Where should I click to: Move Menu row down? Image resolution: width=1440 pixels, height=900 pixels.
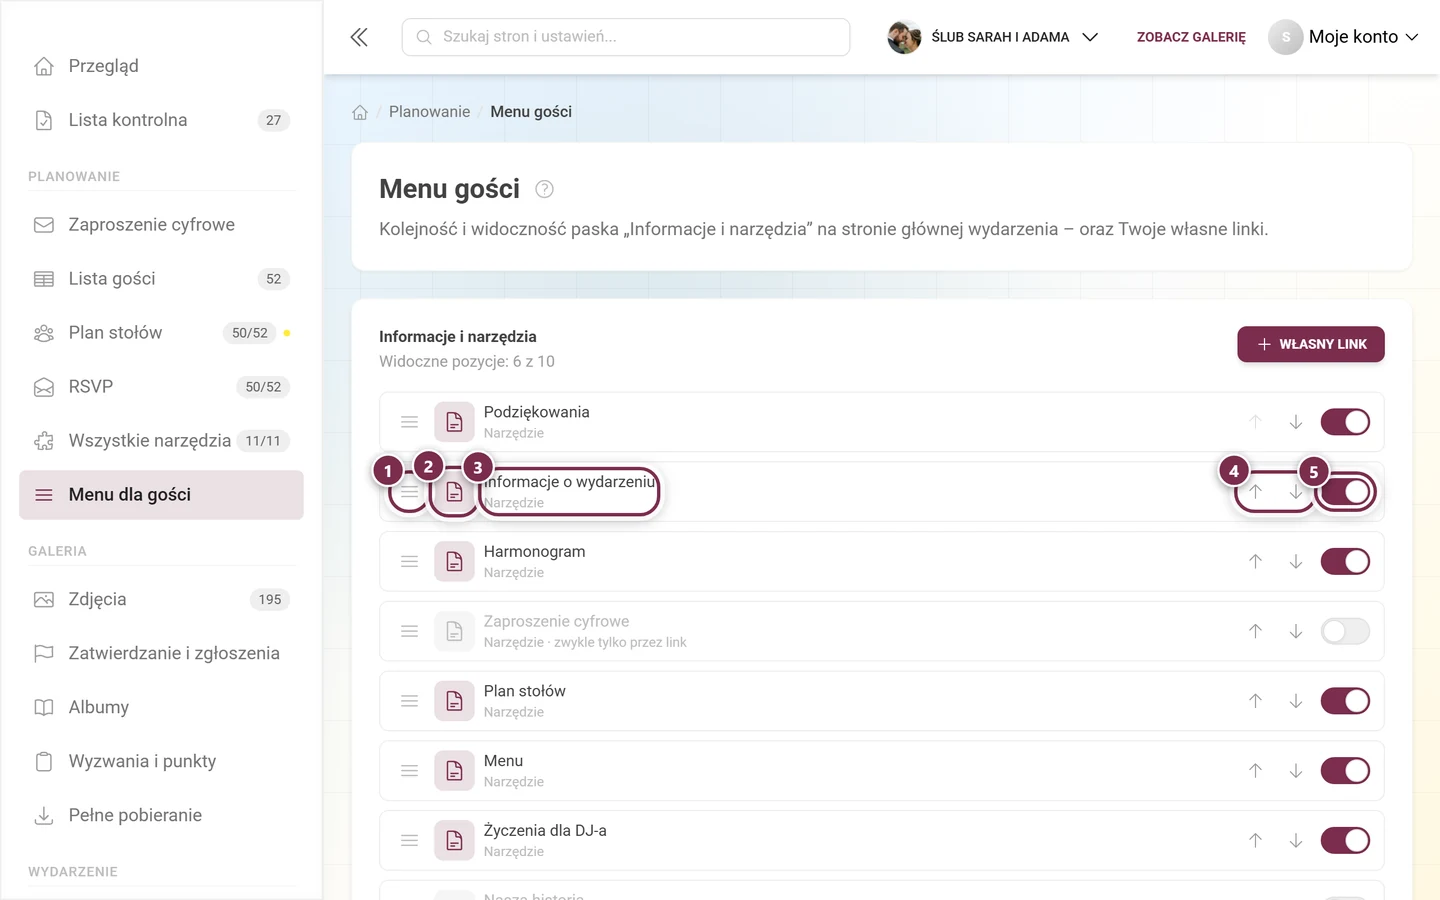click(x=1295, y=771)
